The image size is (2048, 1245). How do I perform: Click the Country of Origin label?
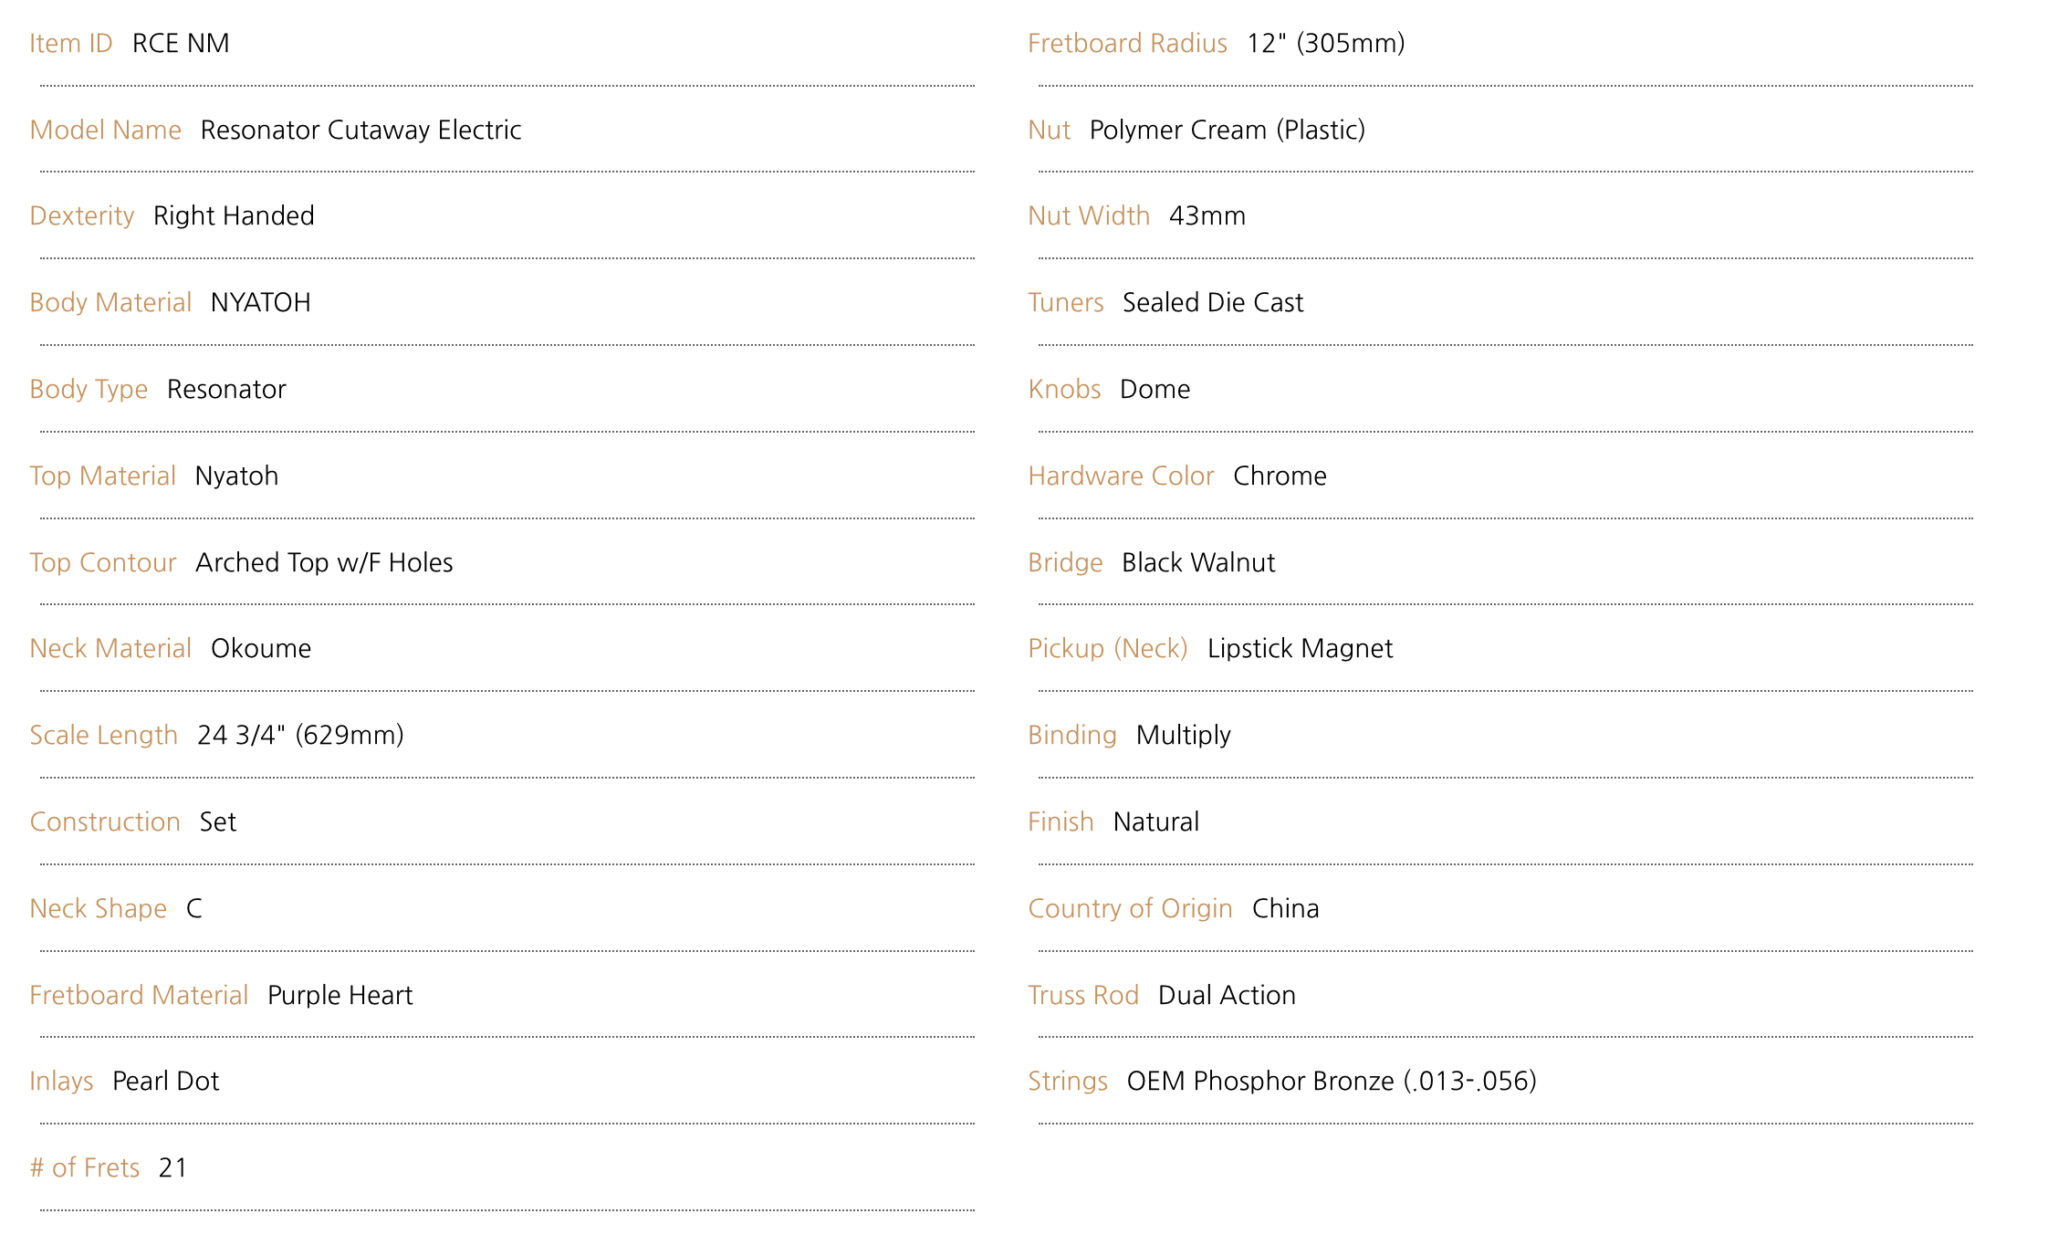click(x=1129, y=908)
